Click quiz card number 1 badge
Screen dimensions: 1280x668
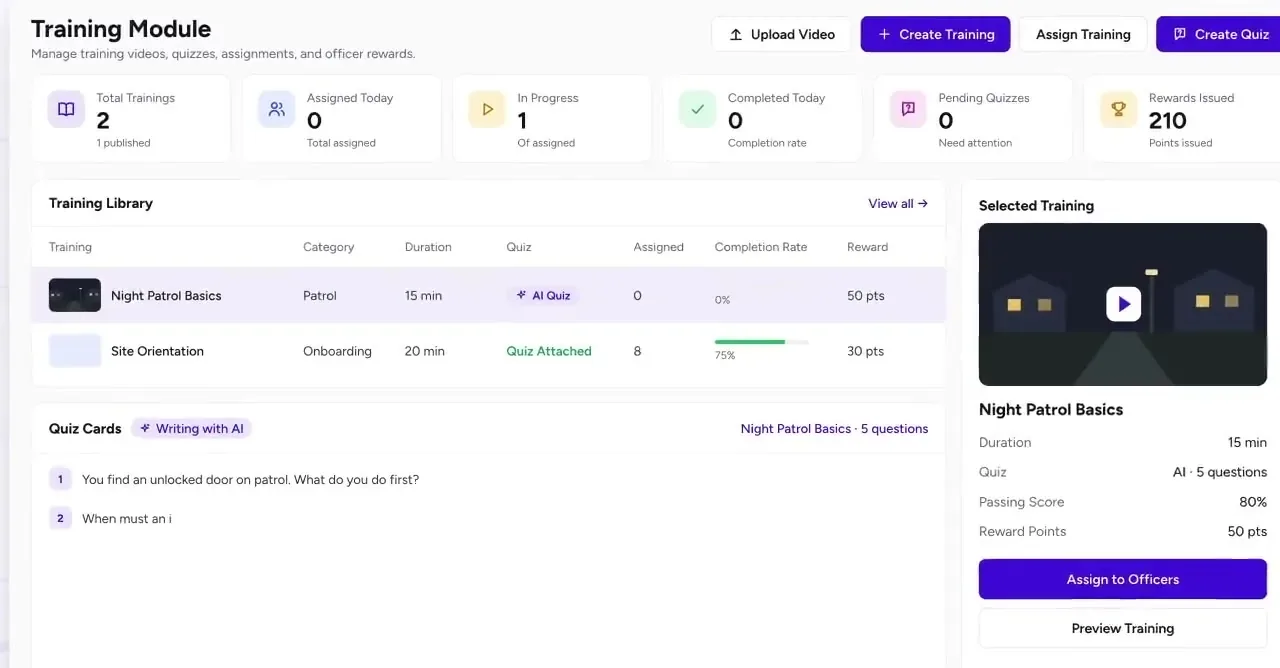tap(60, 479)
